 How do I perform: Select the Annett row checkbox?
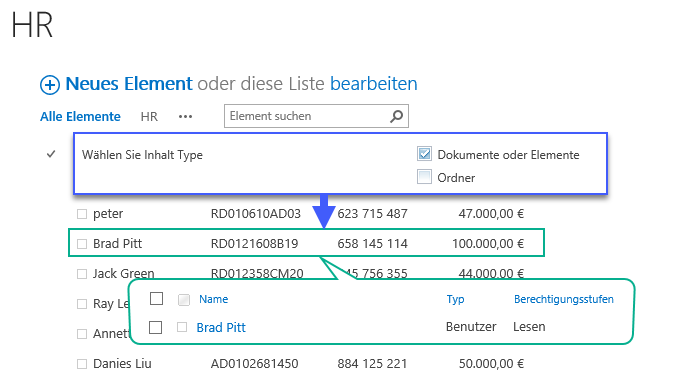[82, 334]
